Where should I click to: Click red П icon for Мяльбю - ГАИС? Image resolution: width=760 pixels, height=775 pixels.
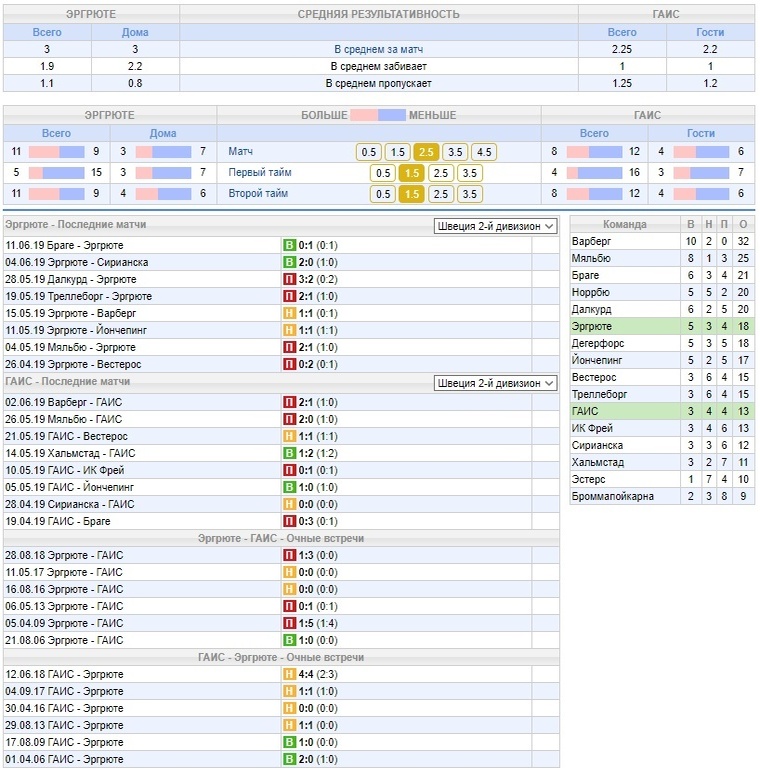pos(289,419)
